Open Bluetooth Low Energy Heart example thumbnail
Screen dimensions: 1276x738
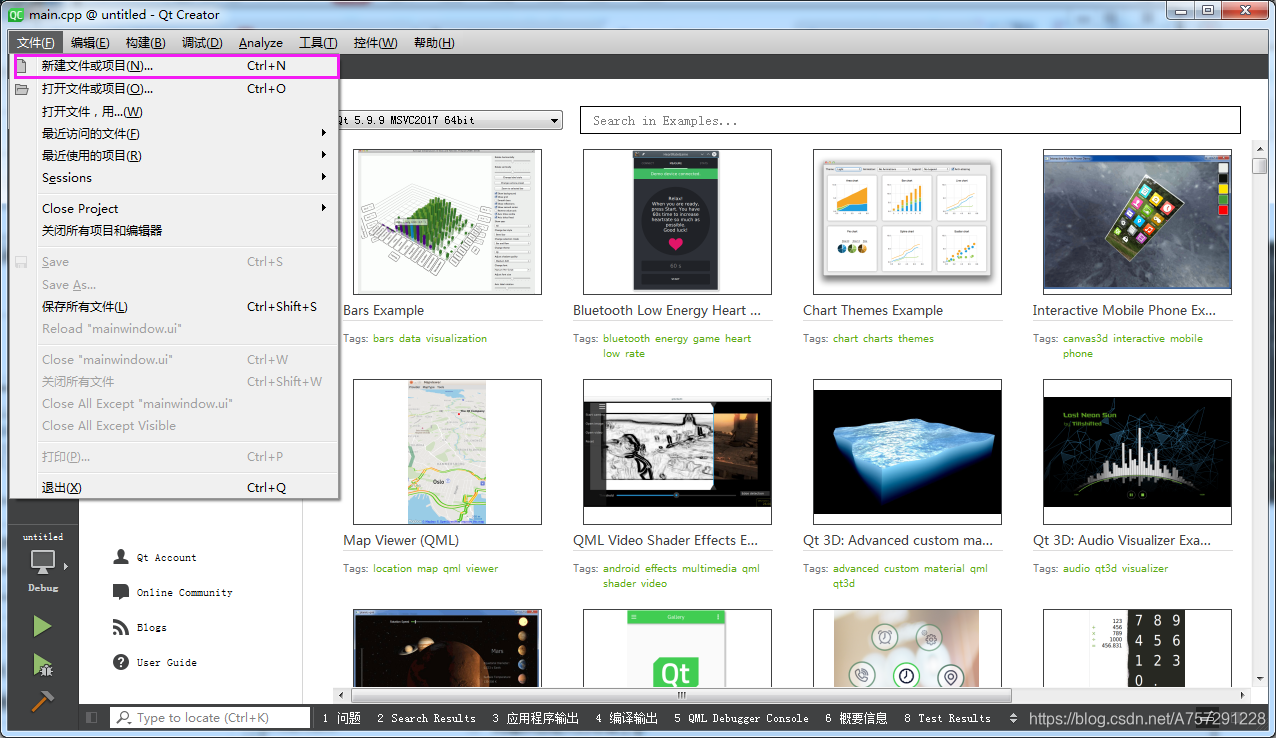tap(677, 222)
